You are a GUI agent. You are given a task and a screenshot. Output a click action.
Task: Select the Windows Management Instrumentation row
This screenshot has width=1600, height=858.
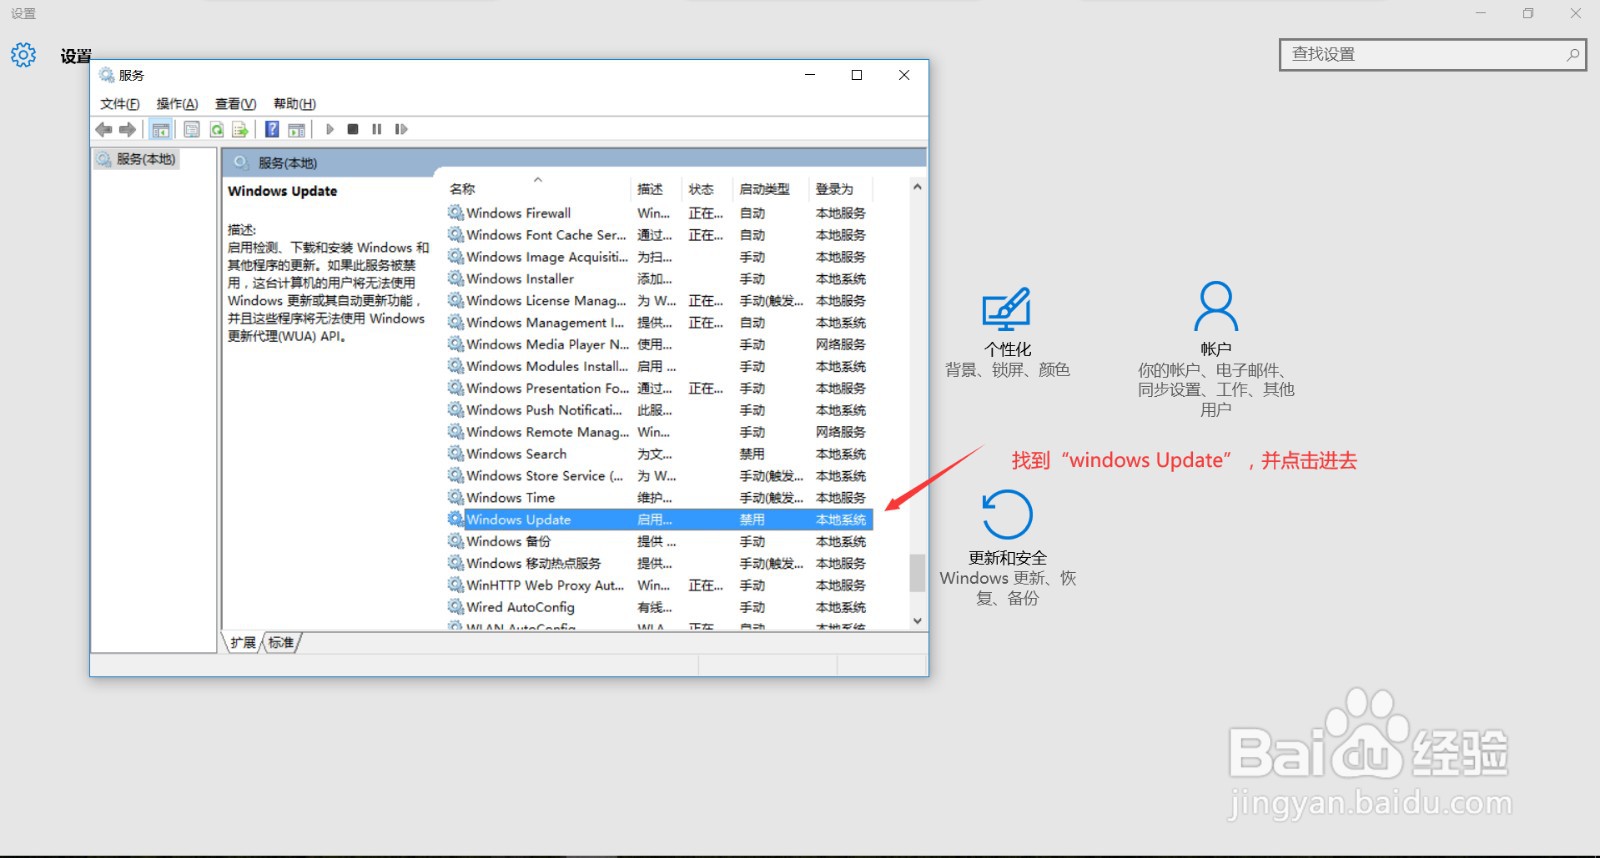click(659, 323)
